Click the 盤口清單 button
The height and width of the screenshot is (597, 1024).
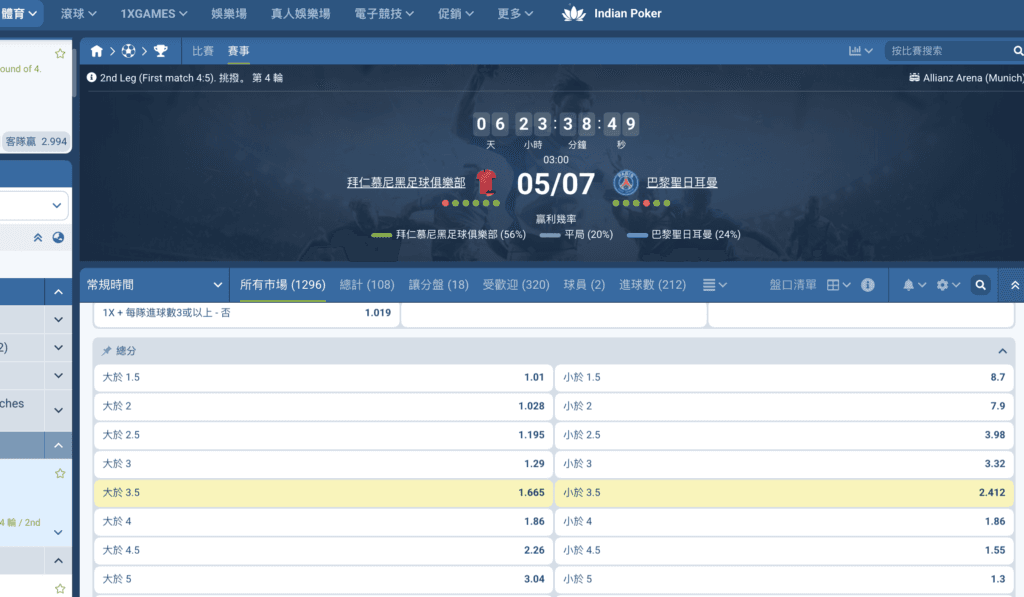(x=793, y=285)
